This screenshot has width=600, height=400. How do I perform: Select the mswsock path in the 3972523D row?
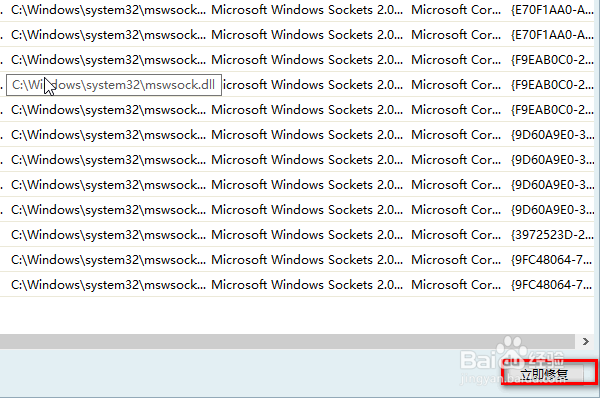[x=108, y=235]
